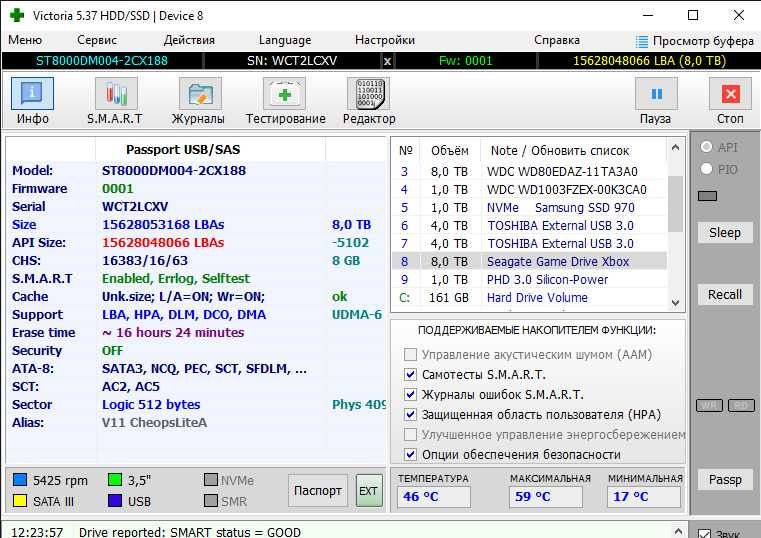The image size is (761, 538).
Task: Toggle Управление акустическим шумом (AAM) checkbox
Action: (410, 355)
